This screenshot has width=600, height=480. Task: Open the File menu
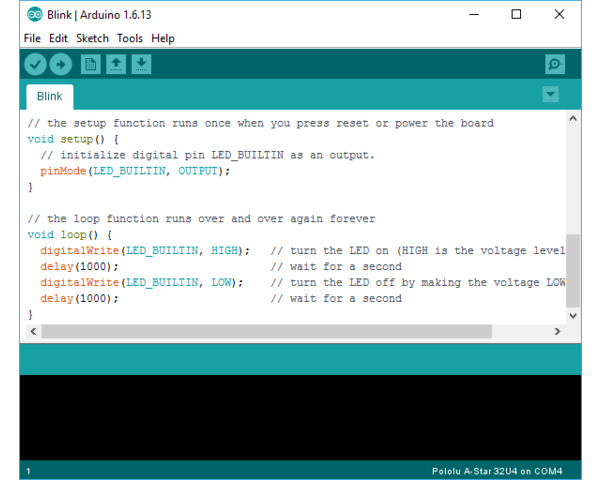click(x=32, y=38)
